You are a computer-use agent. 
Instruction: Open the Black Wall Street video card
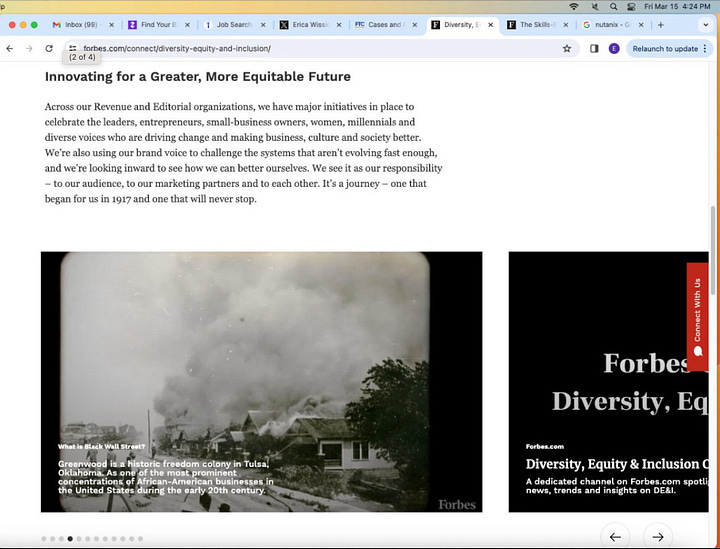click(261, 381)
